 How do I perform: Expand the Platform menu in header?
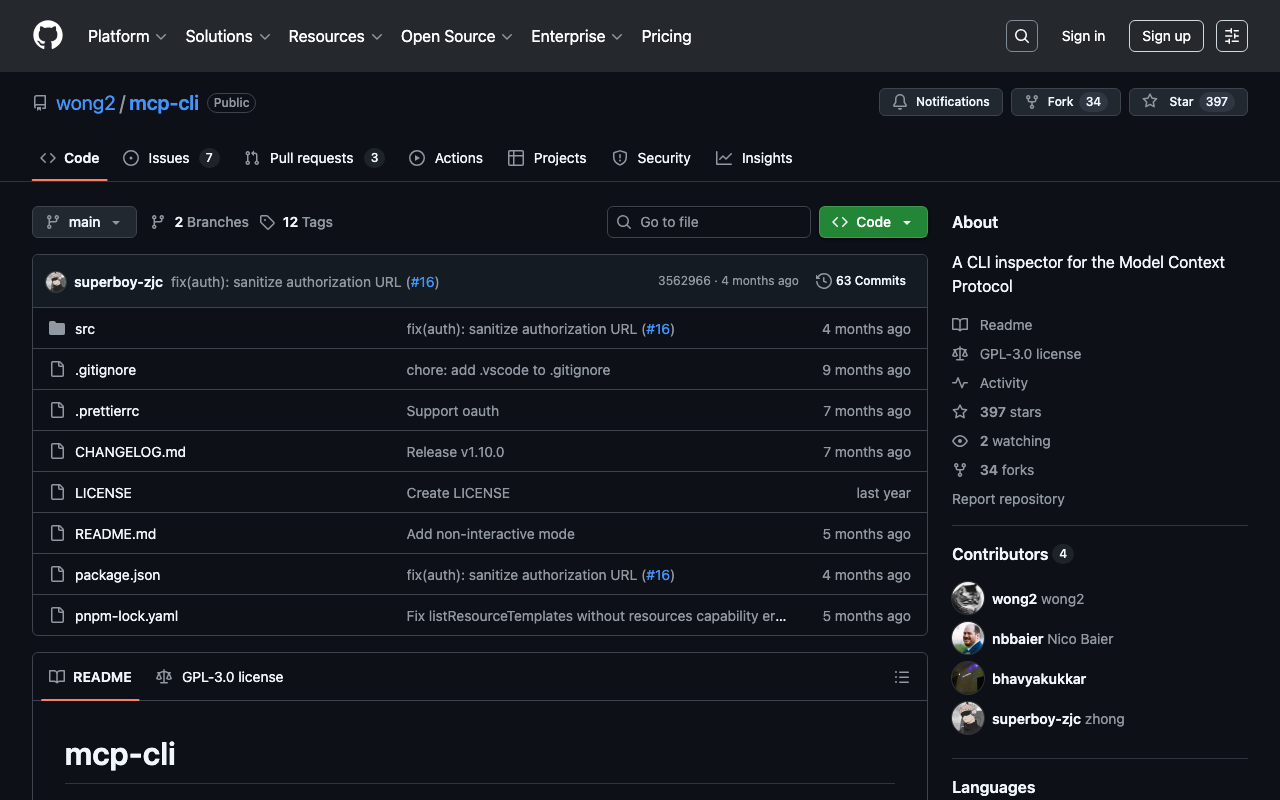[x=127, y=36]
